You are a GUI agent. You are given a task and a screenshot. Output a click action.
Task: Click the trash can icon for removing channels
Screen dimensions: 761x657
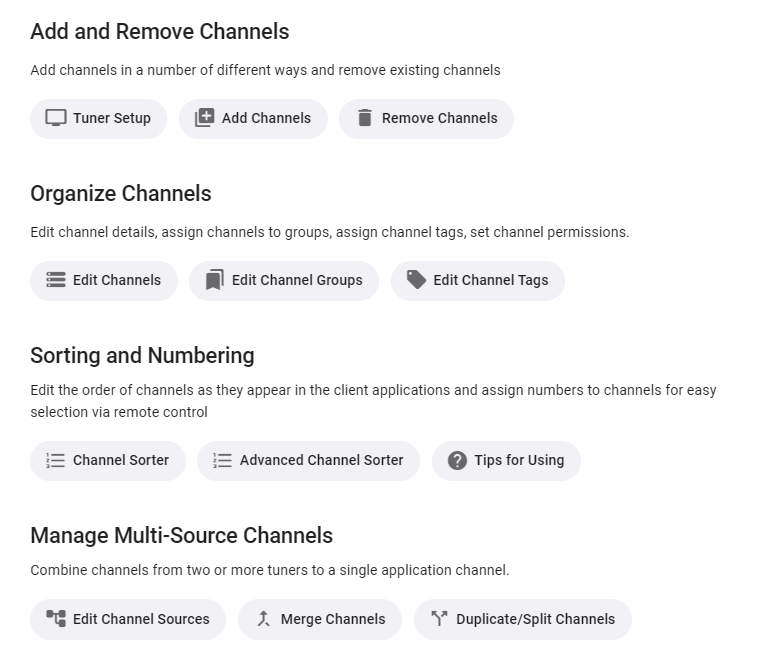coord(364,118)
